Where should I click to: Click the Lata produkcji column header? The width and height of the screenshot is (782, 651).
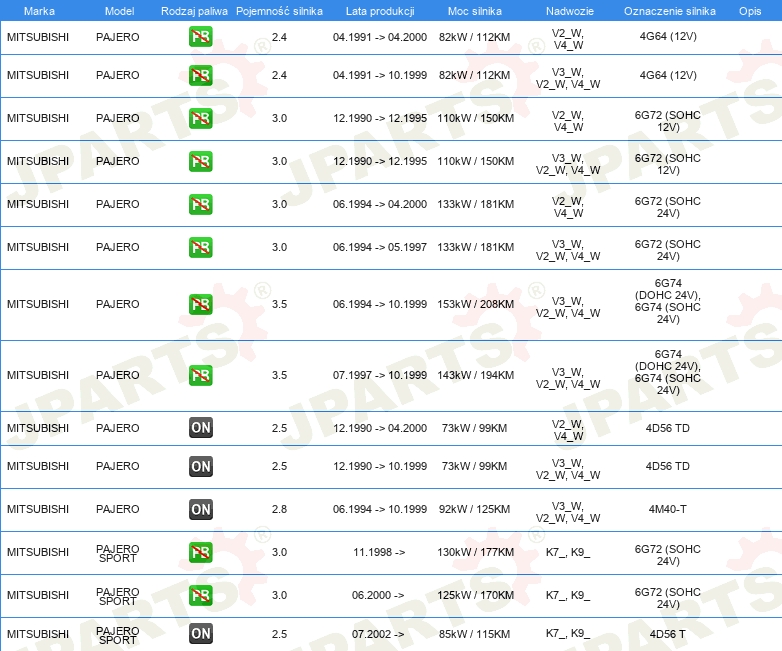pos(380,11)
